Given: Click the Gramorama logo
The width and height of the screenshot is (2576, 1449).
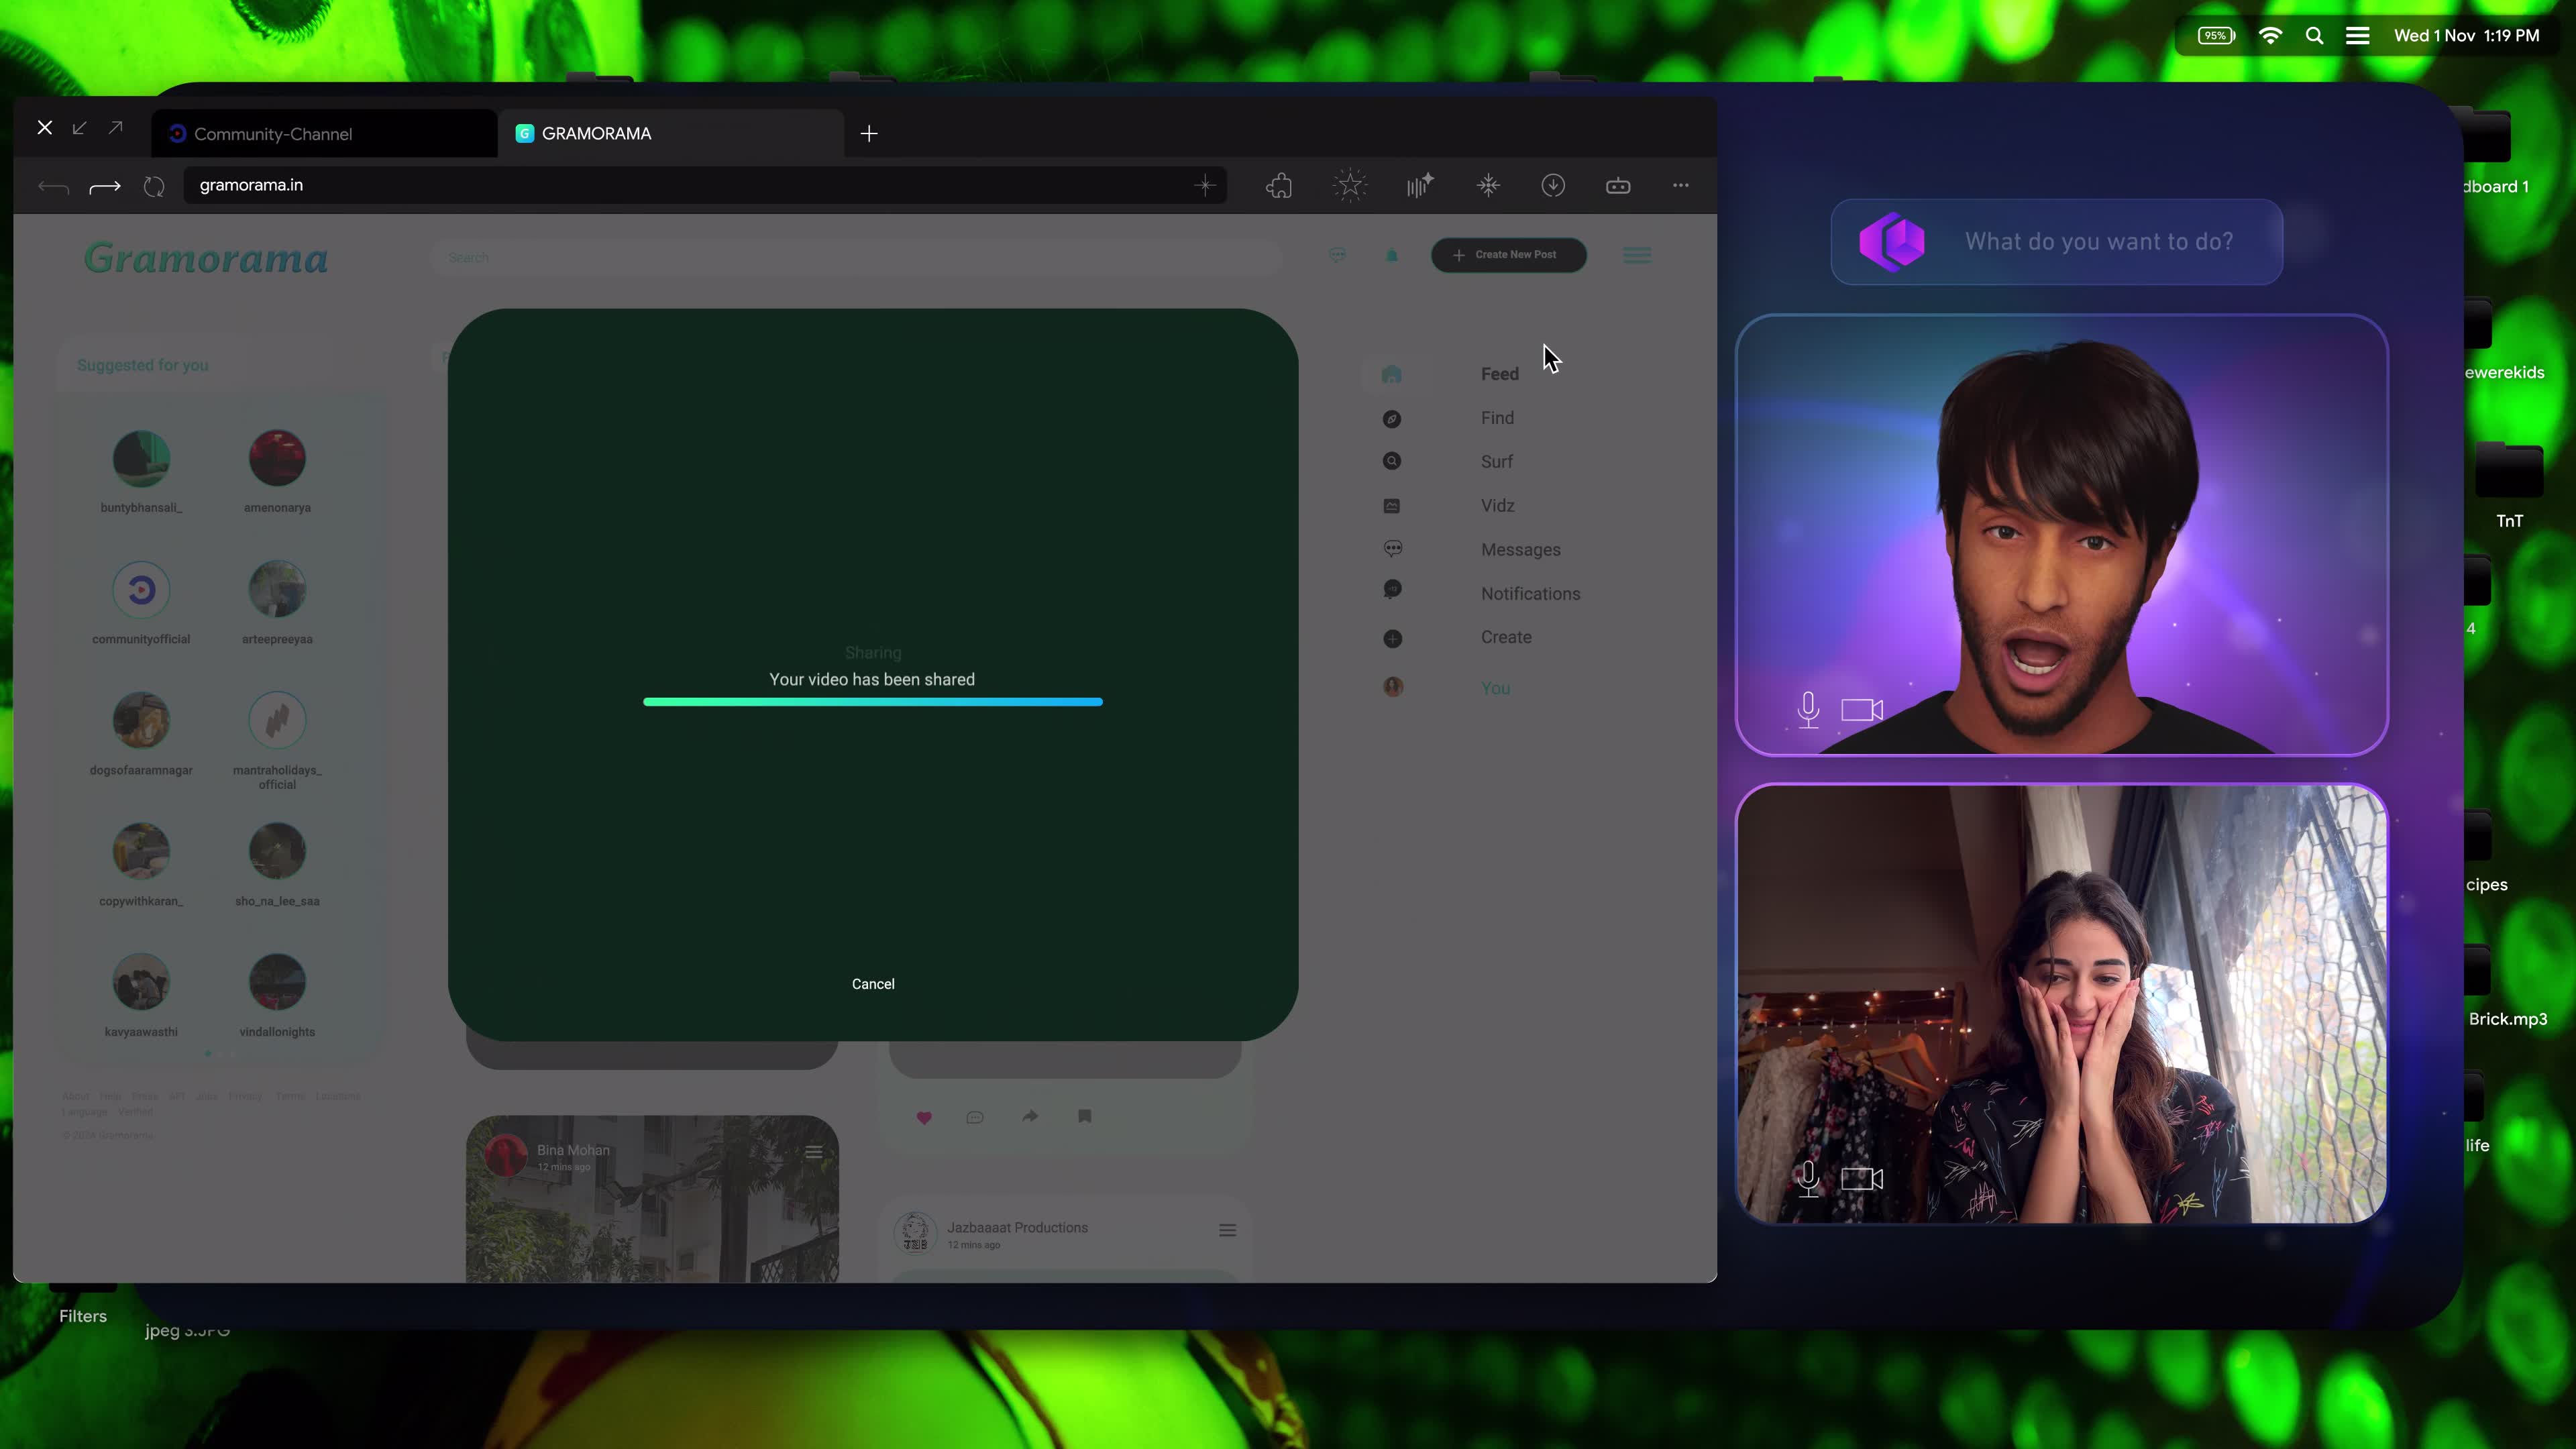Looking at the screenshot, I should pos(206,259).
